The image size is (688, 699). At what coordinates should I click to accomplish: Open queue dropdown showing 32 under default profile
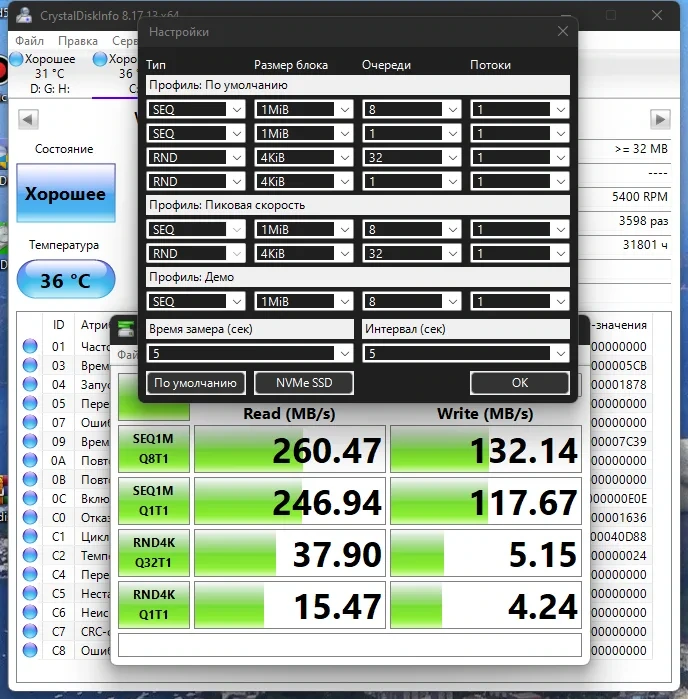tap(411, 157)
